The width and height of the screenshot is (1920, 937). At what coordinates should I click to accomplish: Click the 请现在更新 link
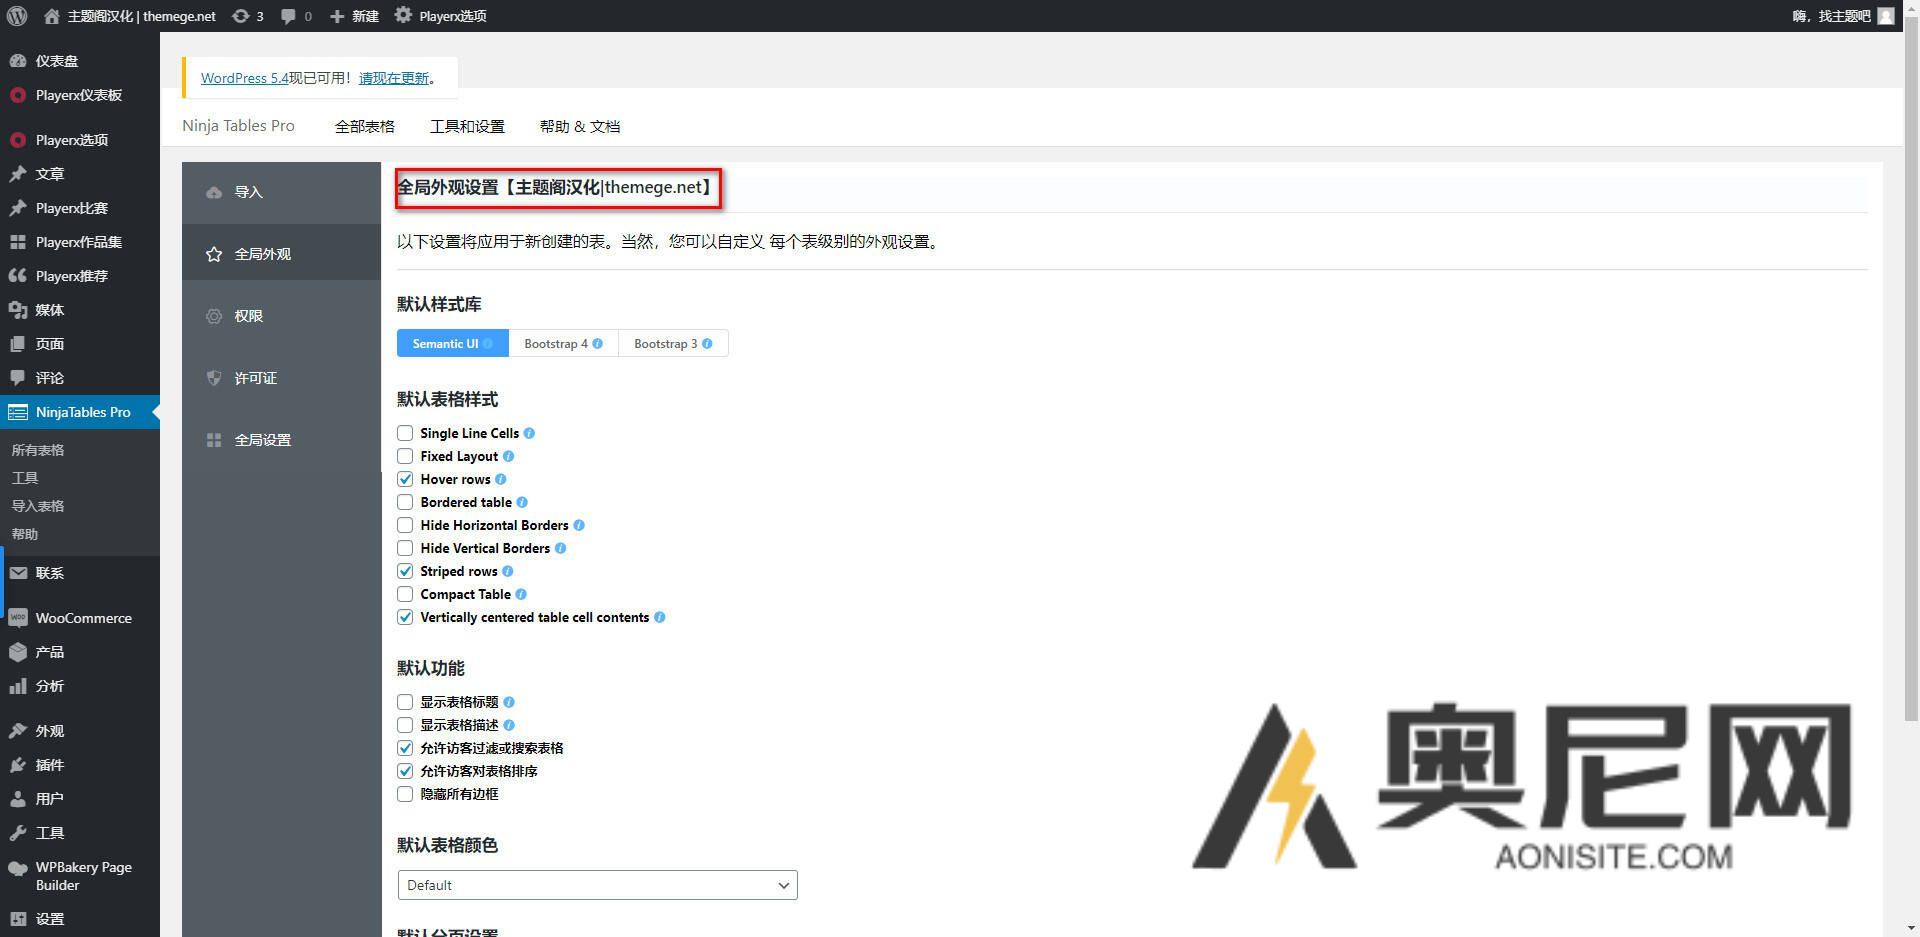point(394,78)
